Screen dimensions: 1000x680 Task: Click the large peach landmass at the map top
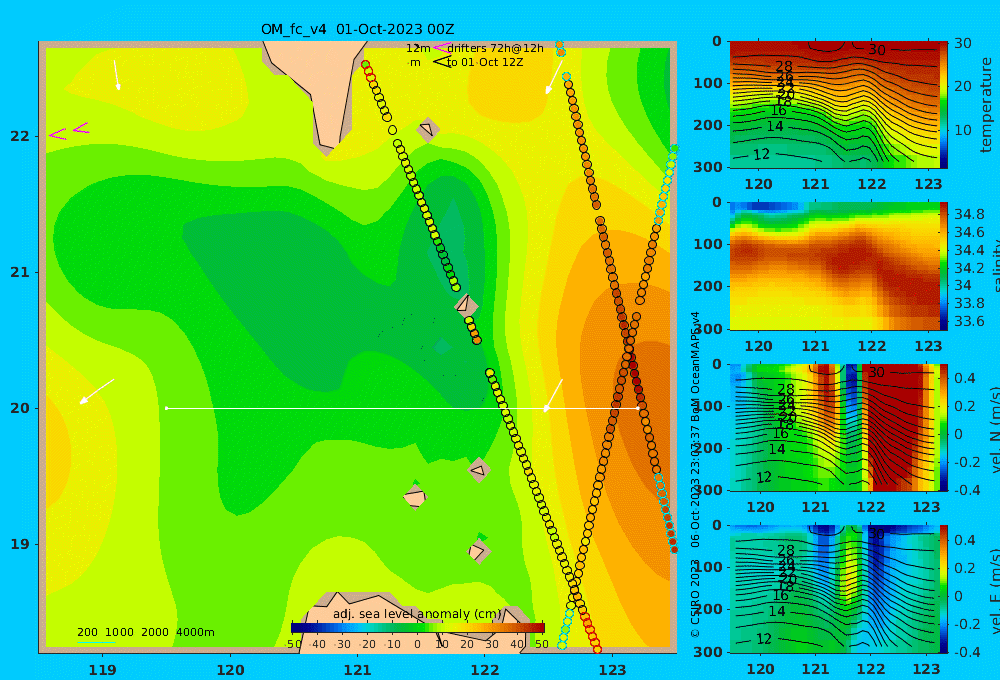[x=318, y=92]
